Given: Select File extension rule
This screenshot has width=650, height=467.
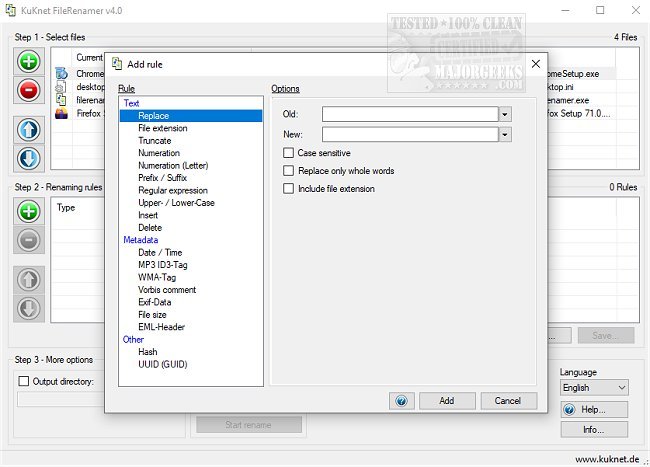Looking at the screenshot, I should (162, 128).
